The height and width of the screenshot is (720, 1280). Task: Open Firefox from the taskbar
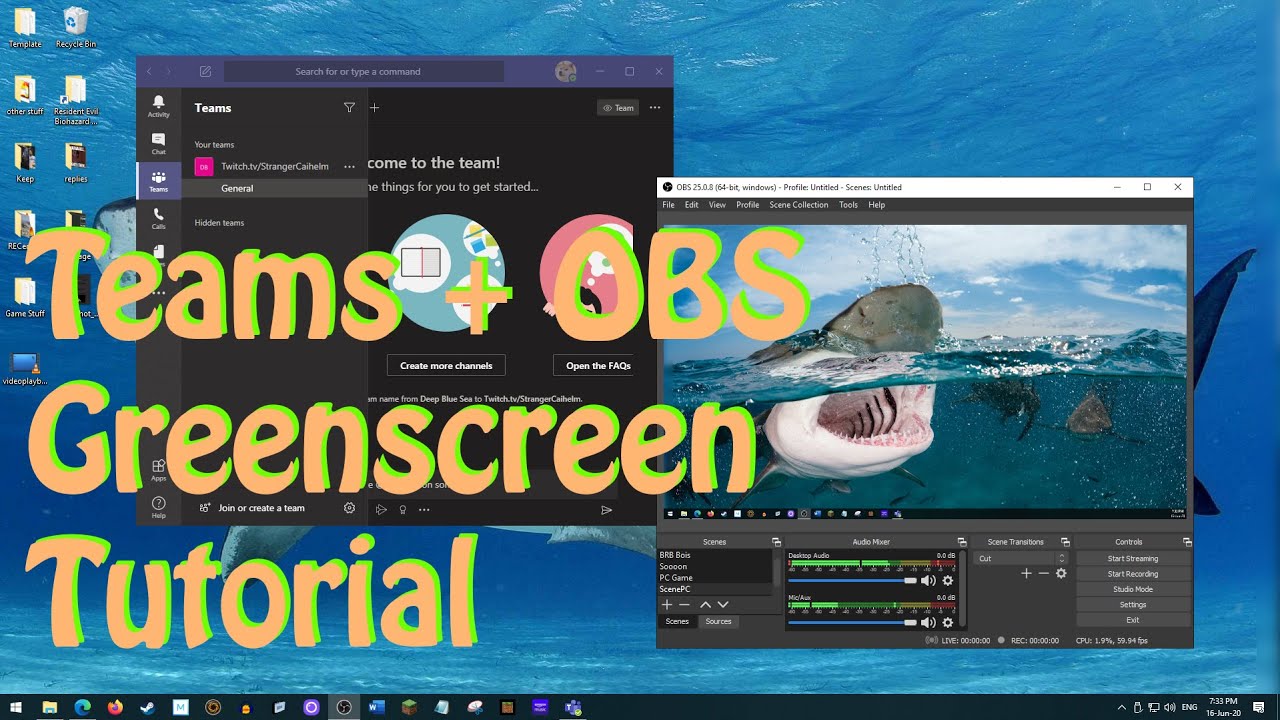pos(115,707)
